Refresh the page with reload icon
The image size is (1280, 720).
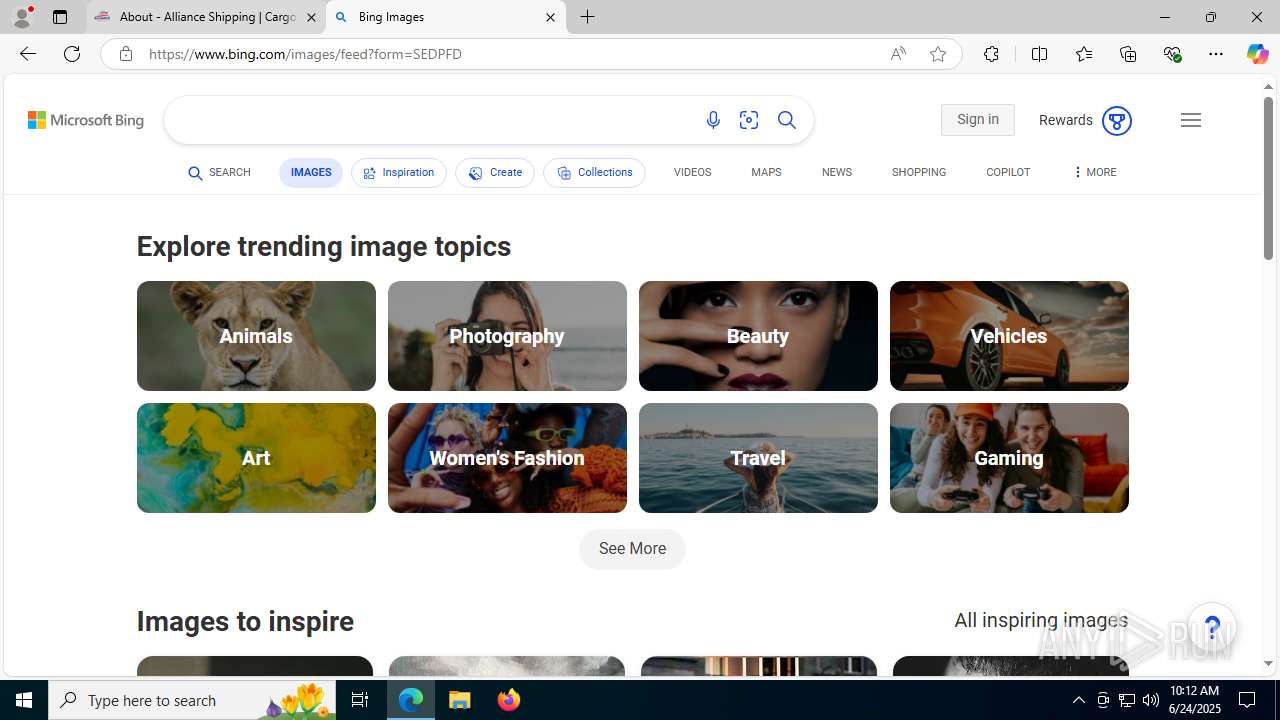point(72,54)
